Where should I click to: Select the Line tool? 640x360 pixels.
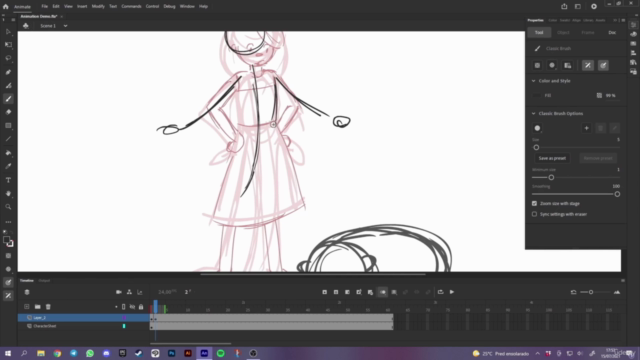tap(8, 139)
